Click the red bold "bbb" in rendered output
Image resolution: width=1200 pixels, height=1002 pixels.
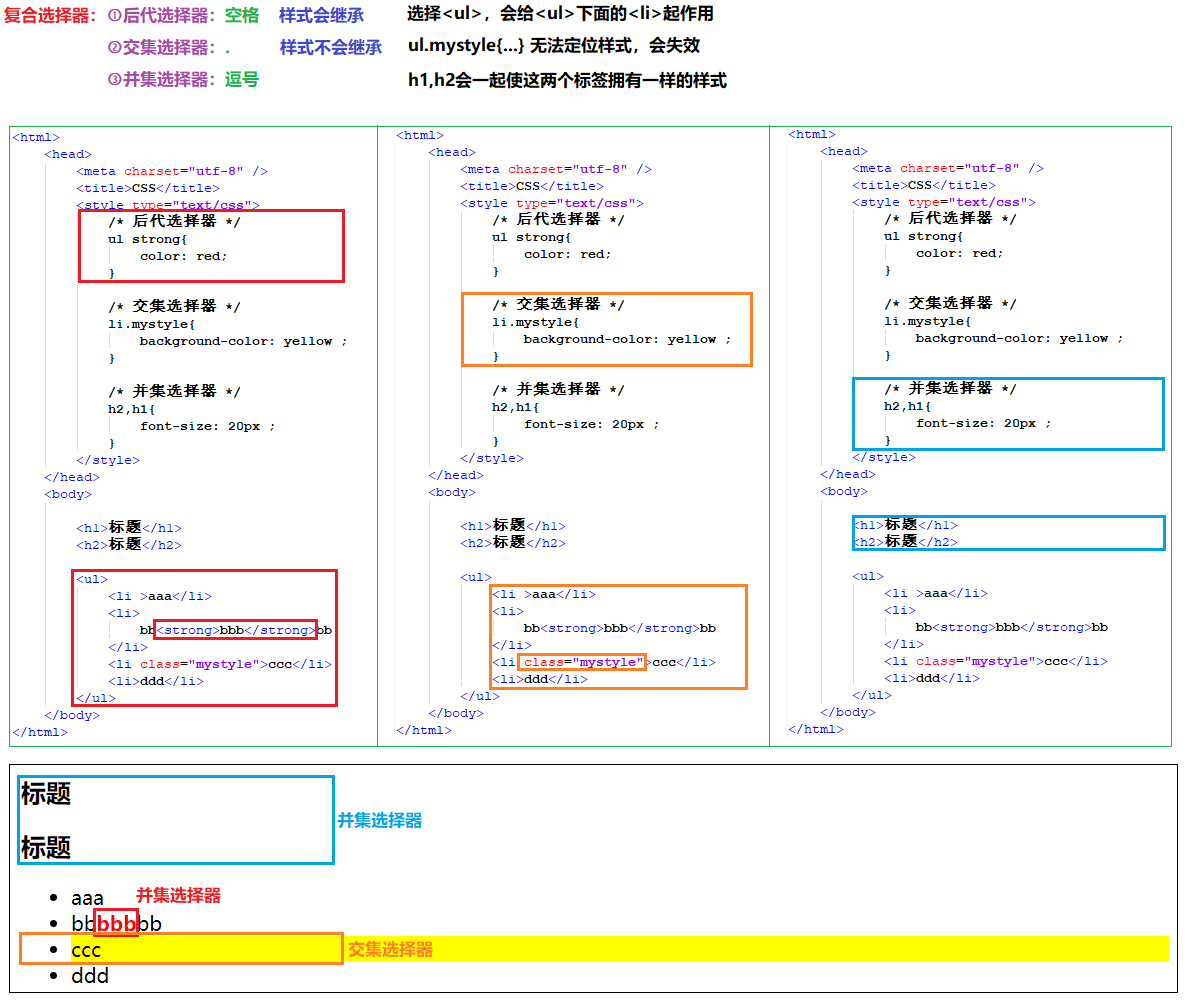[116, 923]
